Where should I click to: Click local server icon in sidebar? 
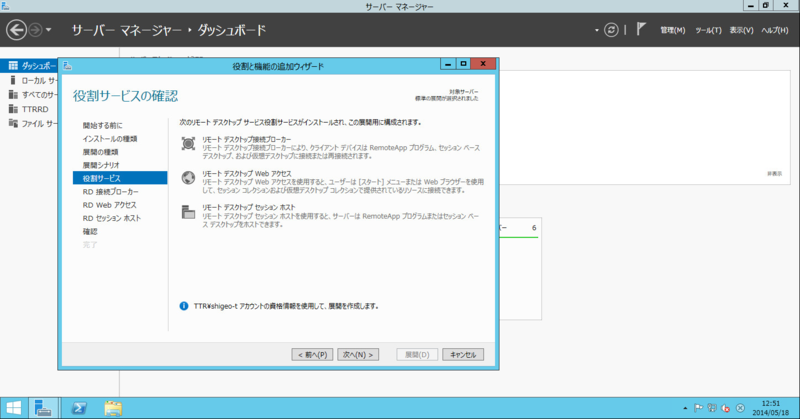pyautogui.click(x=12, y=80)
